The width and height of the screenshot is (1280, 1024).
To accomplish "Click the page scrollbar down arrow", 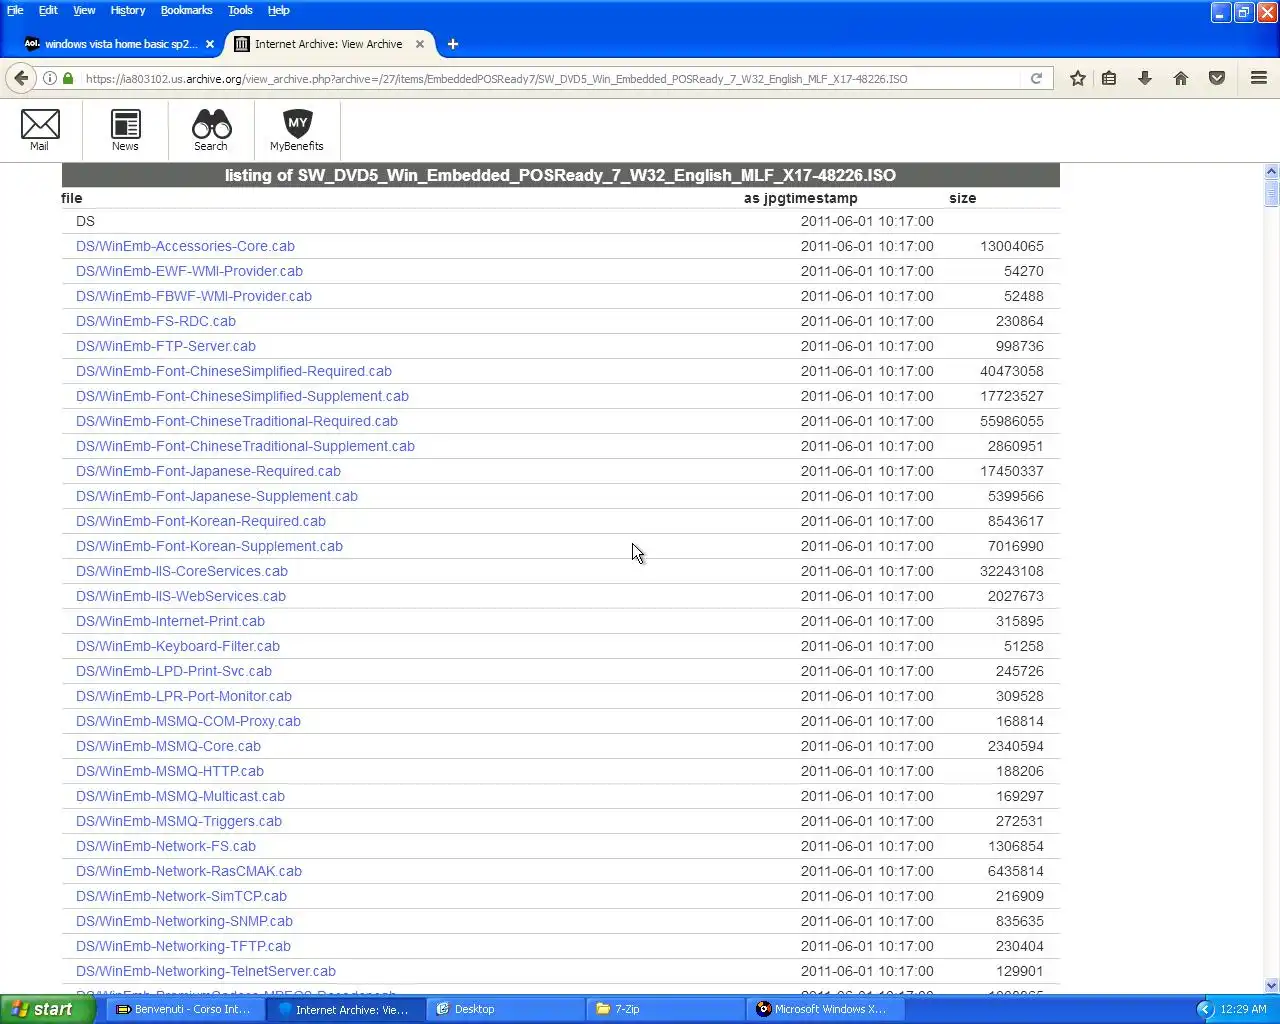I will [x=1272, y=985].
